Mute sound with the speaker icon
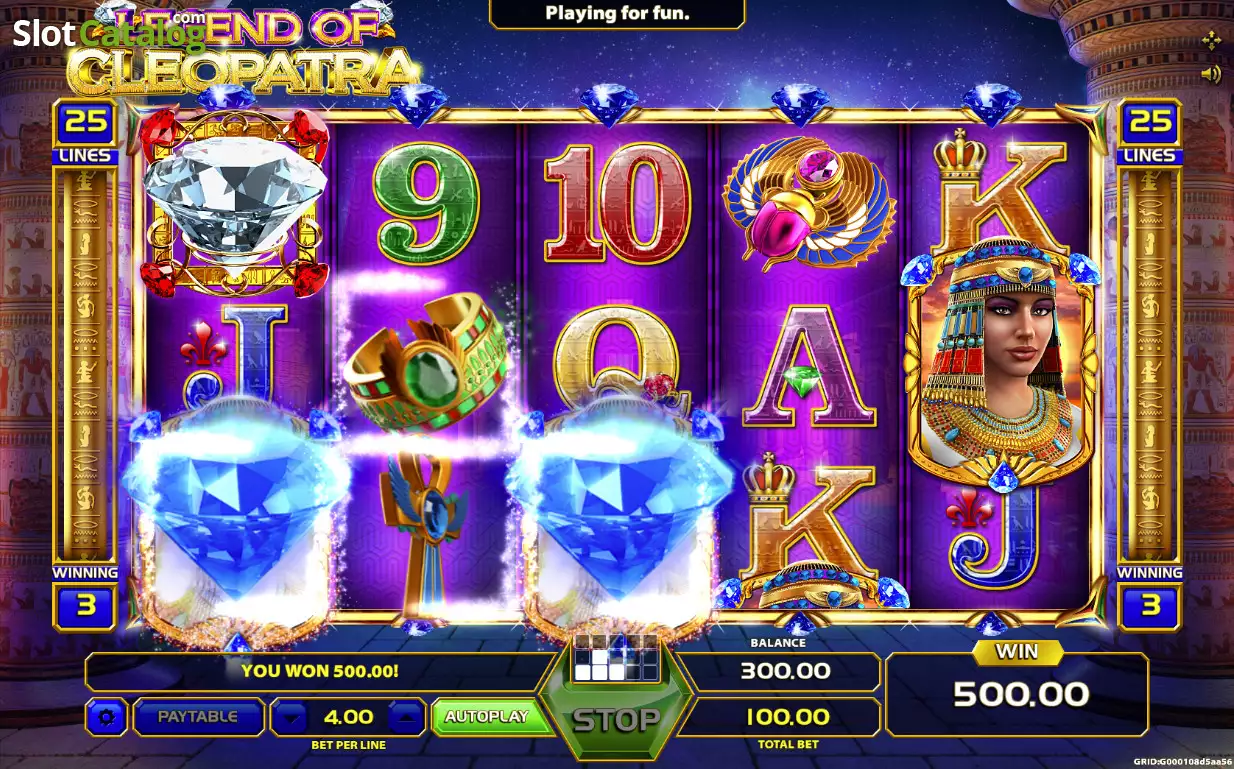 point(1210,74)
